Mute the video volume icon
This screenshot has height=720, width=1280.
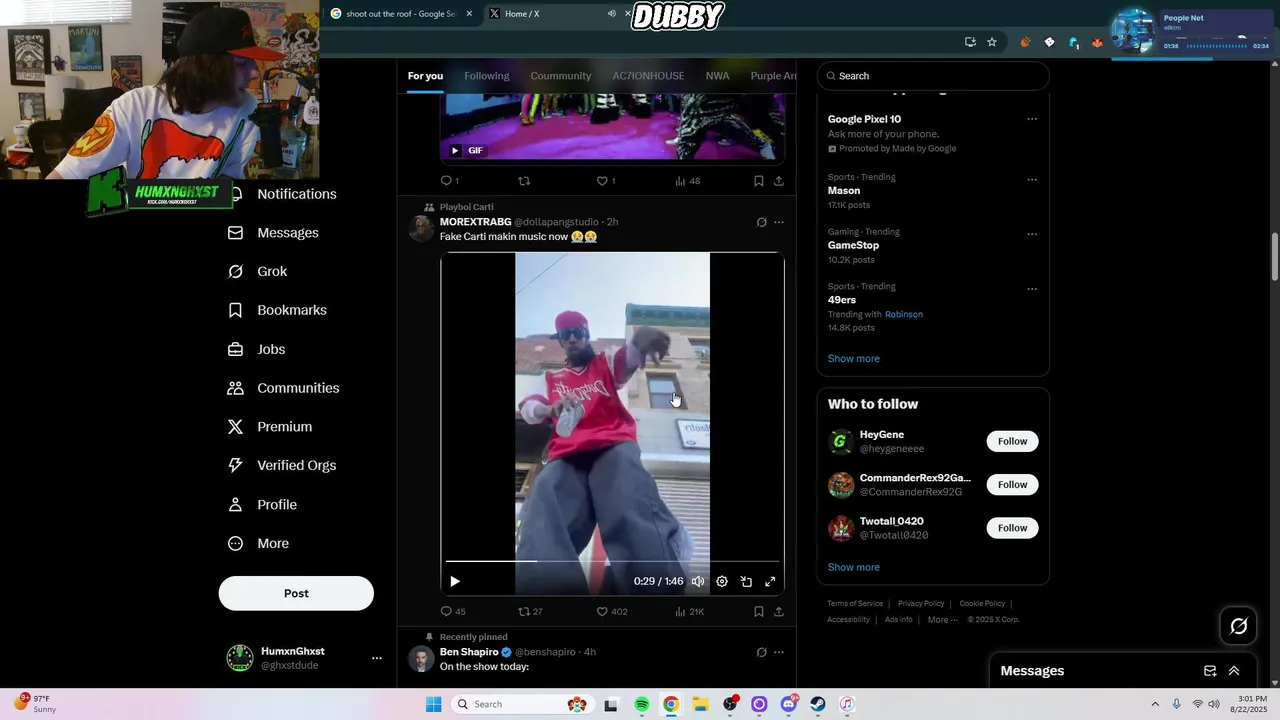click(x=698, y=581)
